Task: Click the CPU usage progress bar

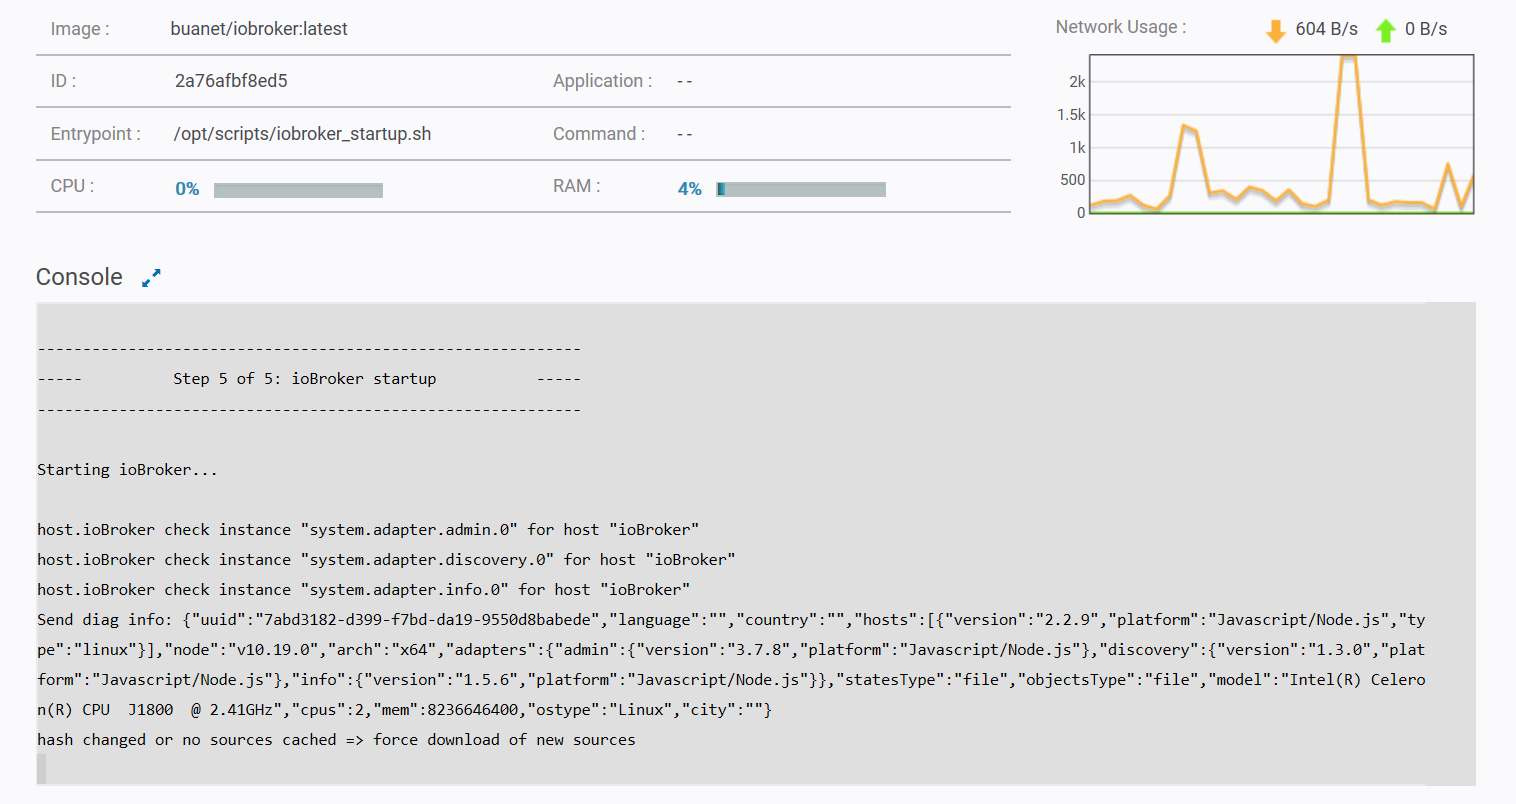Action: [x=298, y=190]
